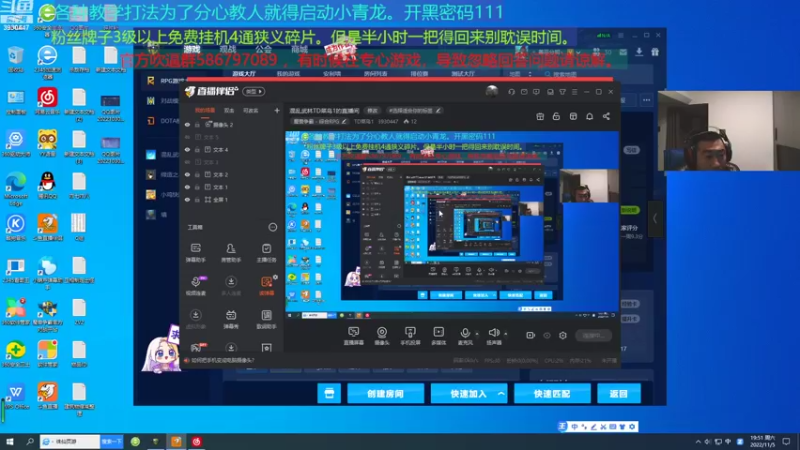Screen dimensions: 800x450
Task: Click the 直播屏幕 screen capture icon
Action: coord(353,333)
